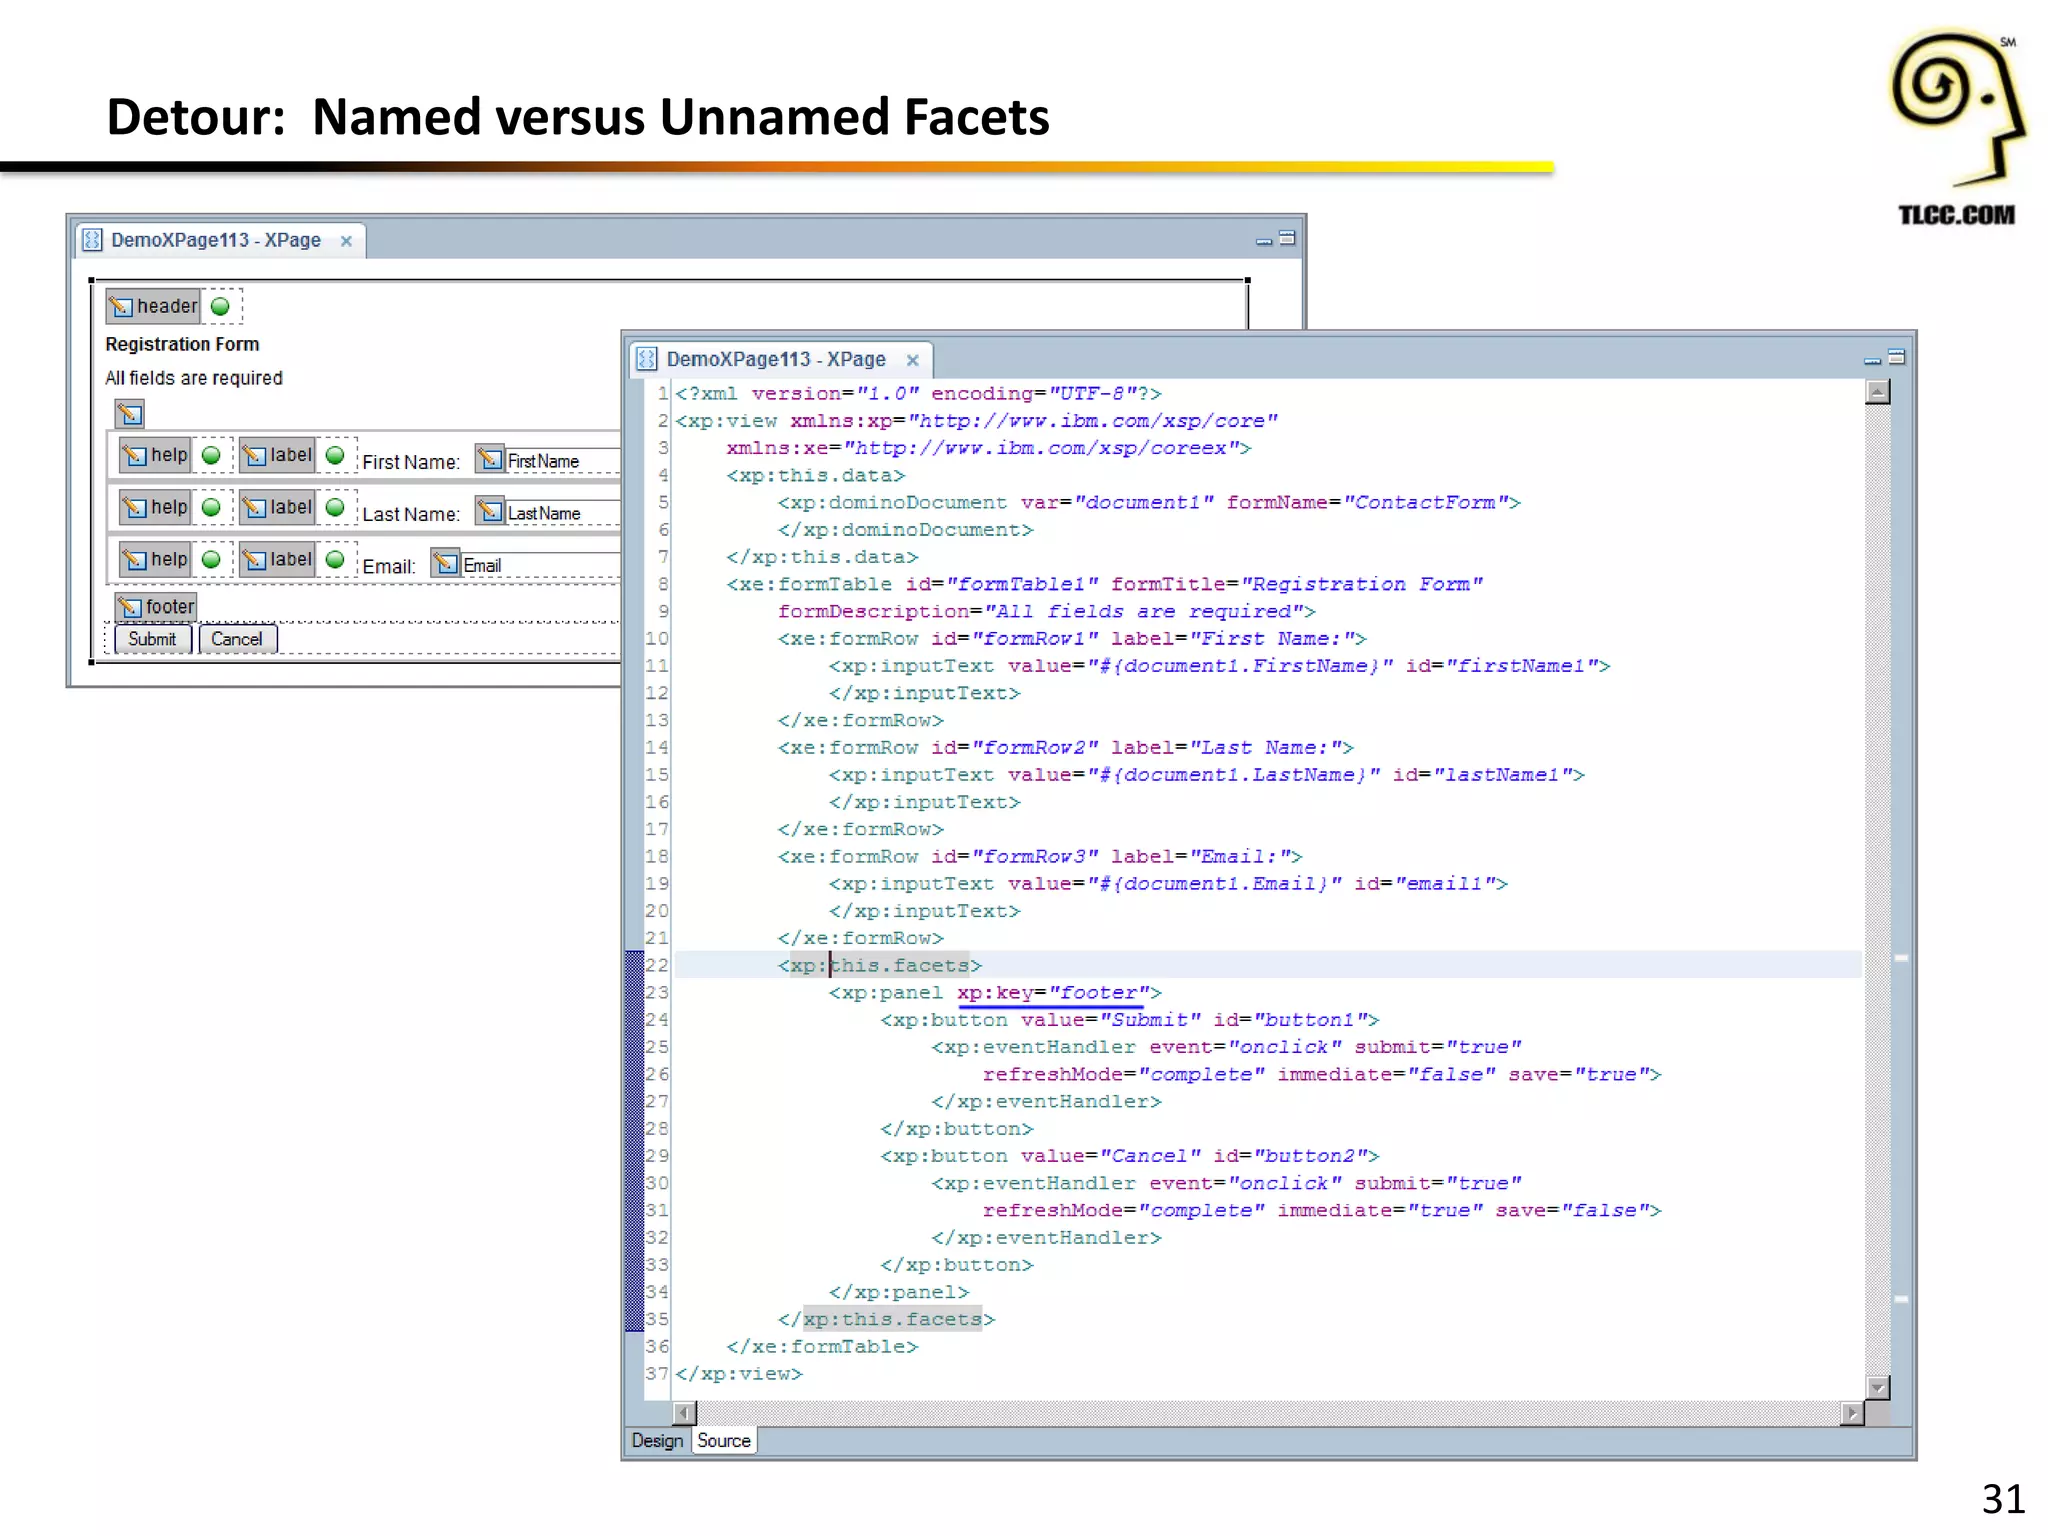Click the green dot after label in Last Name row

(335, 507)
